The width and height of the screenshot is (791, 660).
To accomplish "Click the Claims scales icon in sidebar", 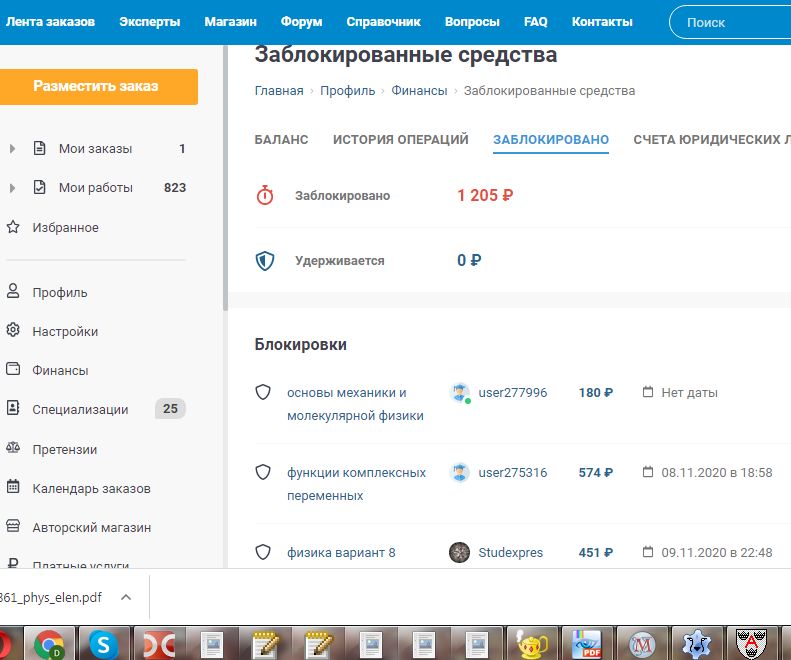I will click(13, 449).
